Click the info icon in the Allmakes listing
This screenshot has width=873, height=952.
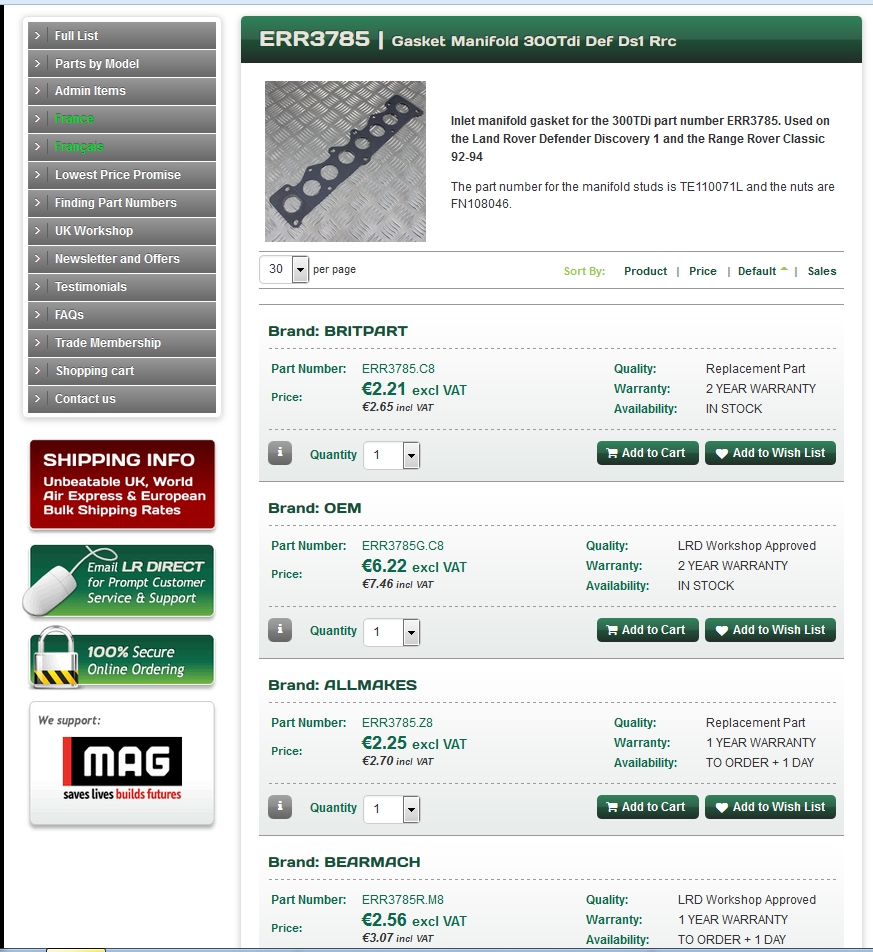pos(280,807)
